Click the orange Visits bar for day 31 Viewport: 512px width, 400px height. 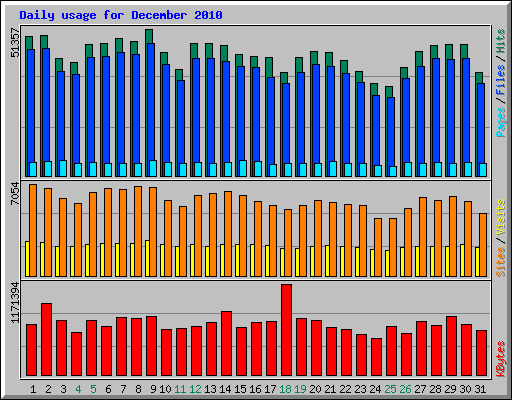click(x=483, y=245)
